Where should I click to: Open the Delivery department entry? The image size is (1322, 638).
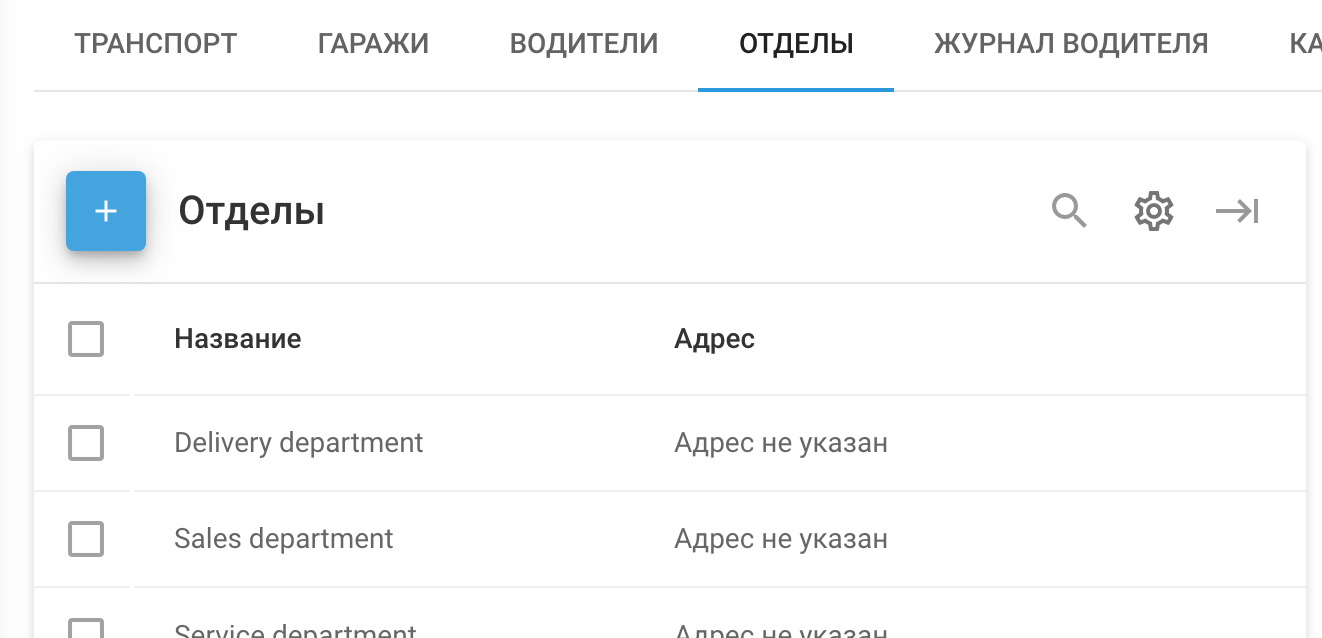tap(298, 443)
